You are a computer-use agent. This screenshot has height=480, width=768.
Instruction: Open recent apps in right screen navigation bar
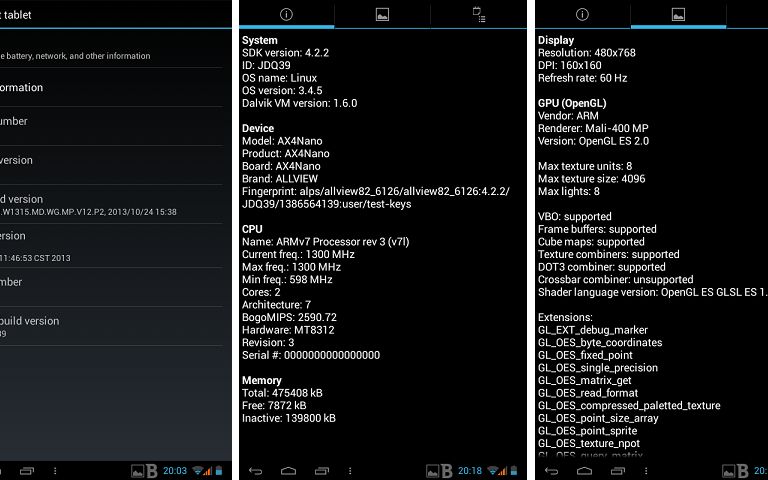(618, 470)
